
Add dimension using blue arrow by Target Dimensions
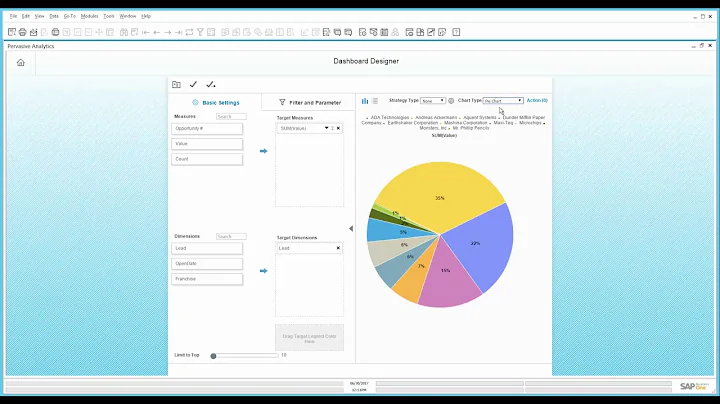[264, 271]
